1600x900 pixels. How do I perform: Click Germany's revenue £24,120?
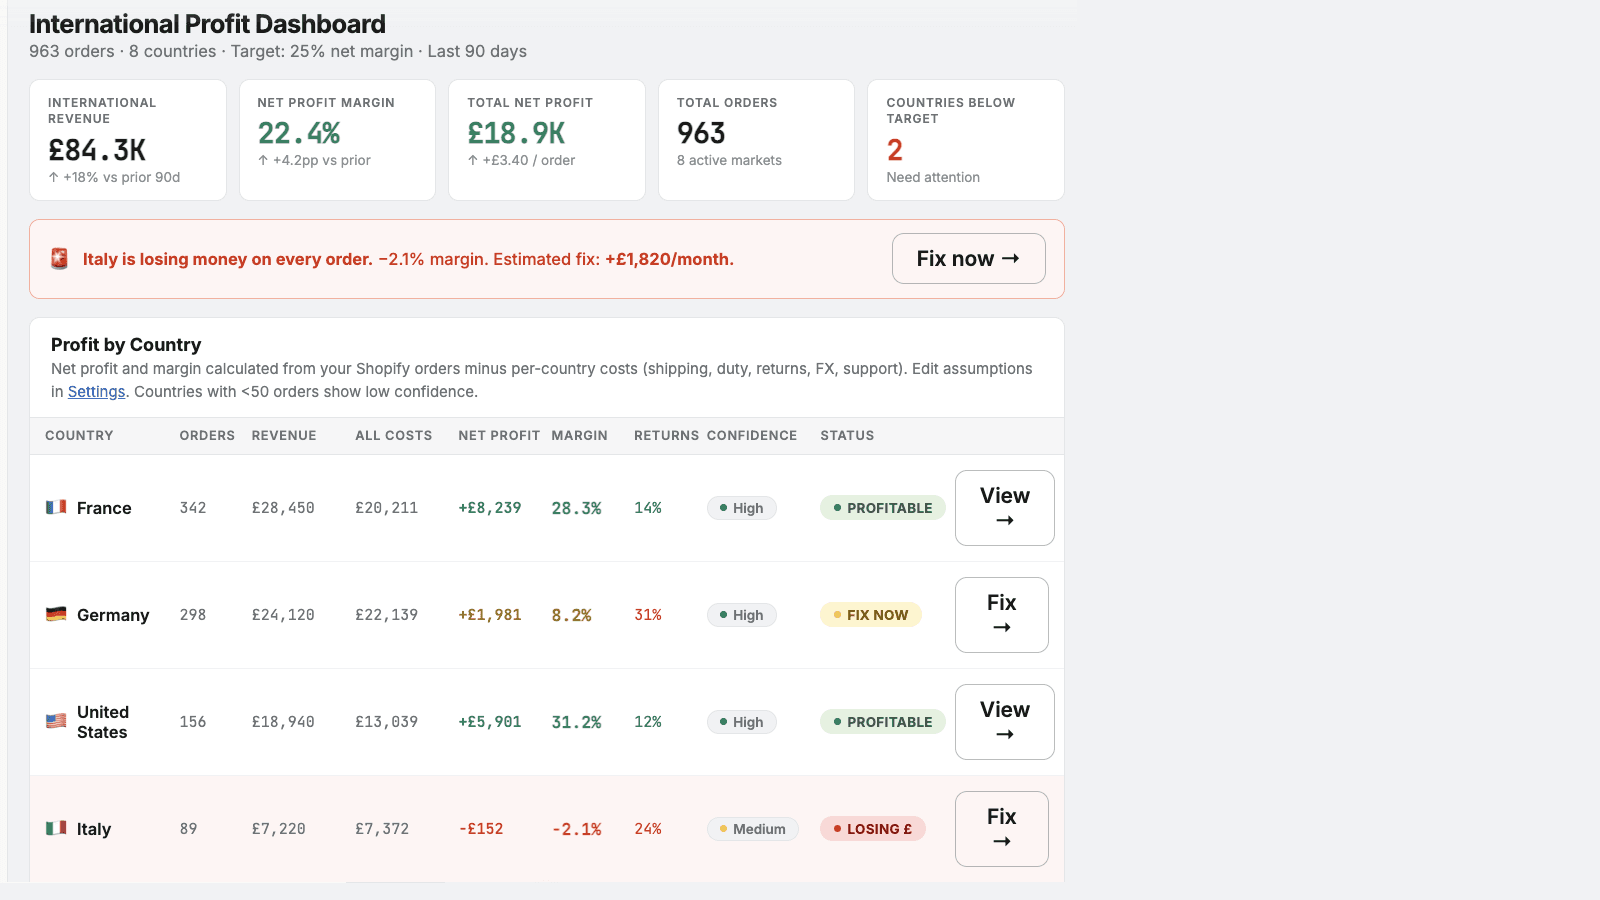(283, 615)
